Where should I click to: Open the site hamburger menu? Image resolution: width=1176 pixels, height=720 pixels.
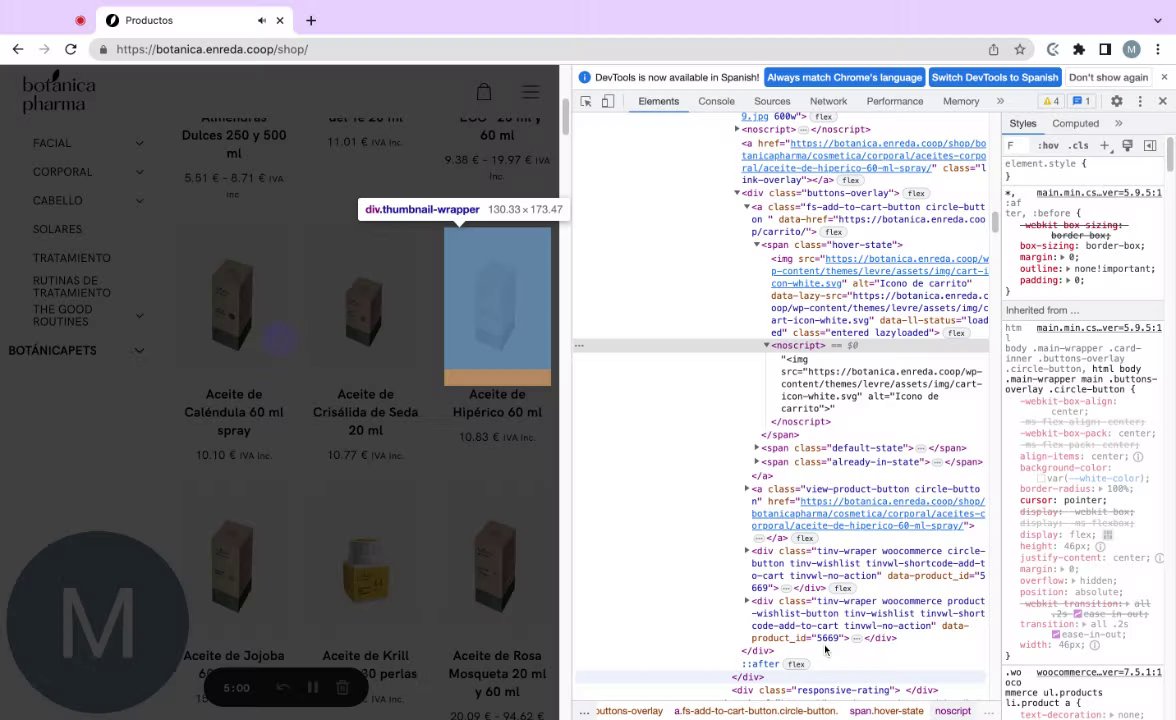pyautogui.click(x=530, y=92)
